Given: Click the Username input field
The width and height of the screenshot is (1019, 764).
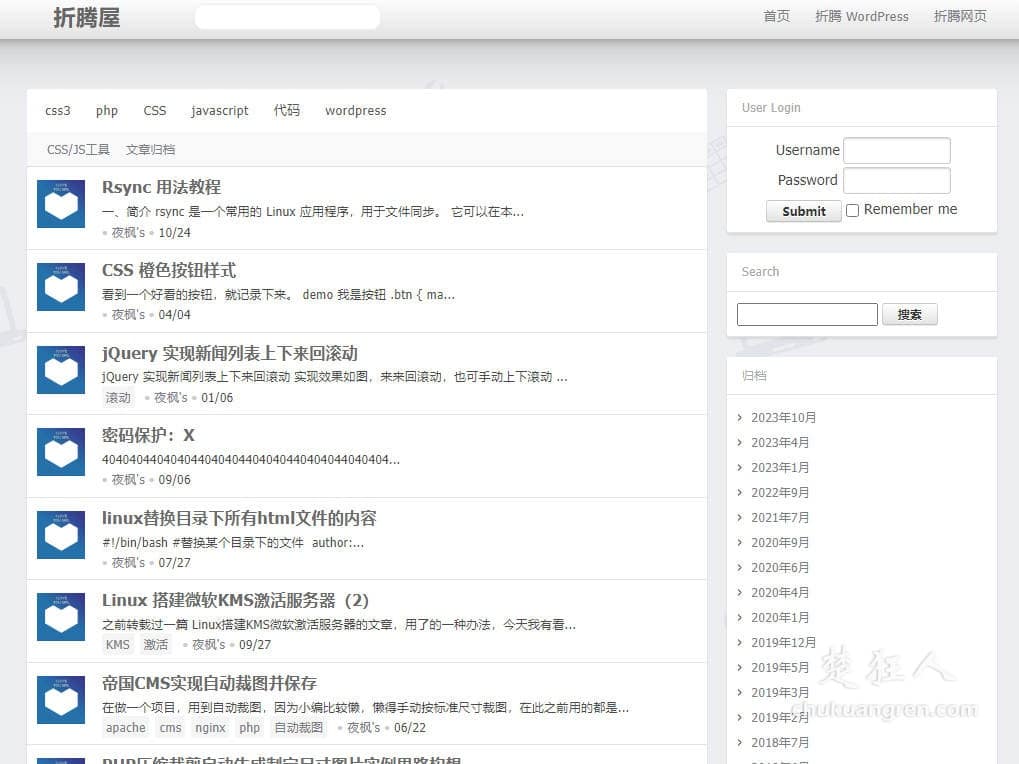Looking at the screenshot, I should (x=896, y=150).
